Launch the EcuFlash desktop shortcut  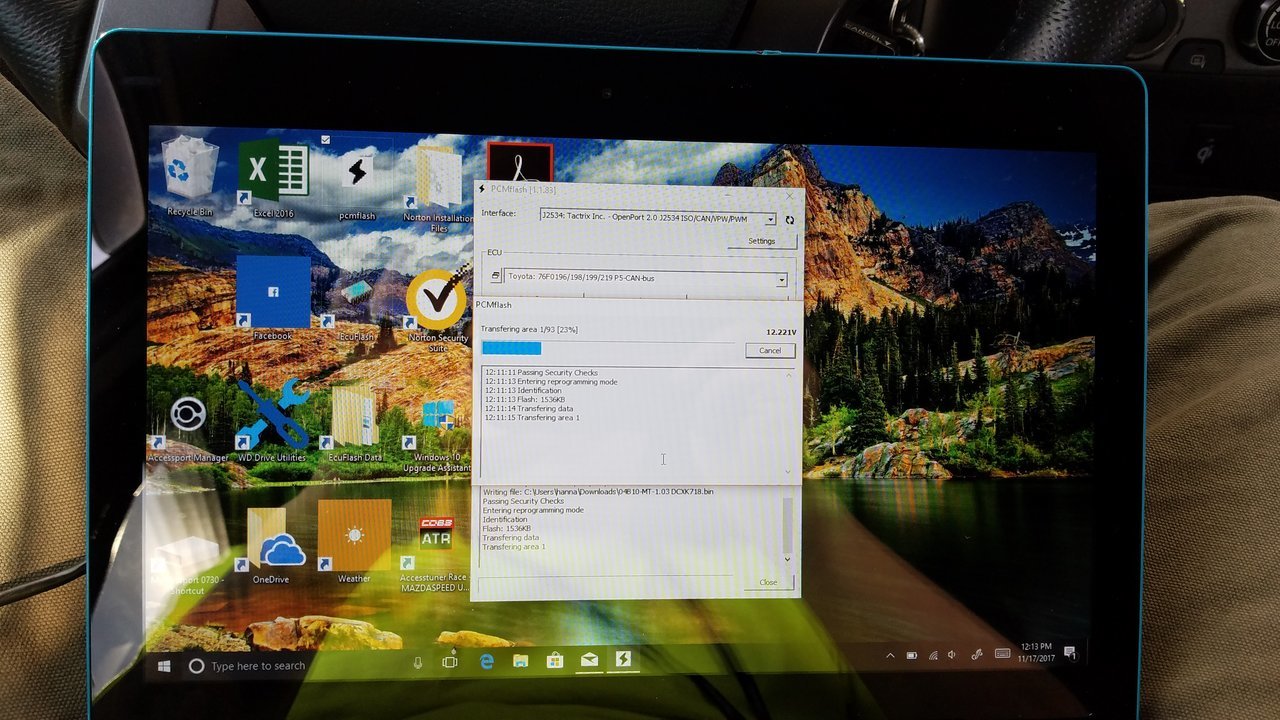(357, 308)
